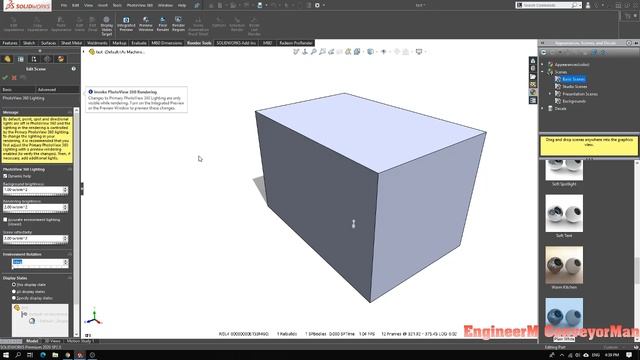This screenshot has height=360, width=640.
Task: Open the Preview Window tool
Action: point(146,24)
